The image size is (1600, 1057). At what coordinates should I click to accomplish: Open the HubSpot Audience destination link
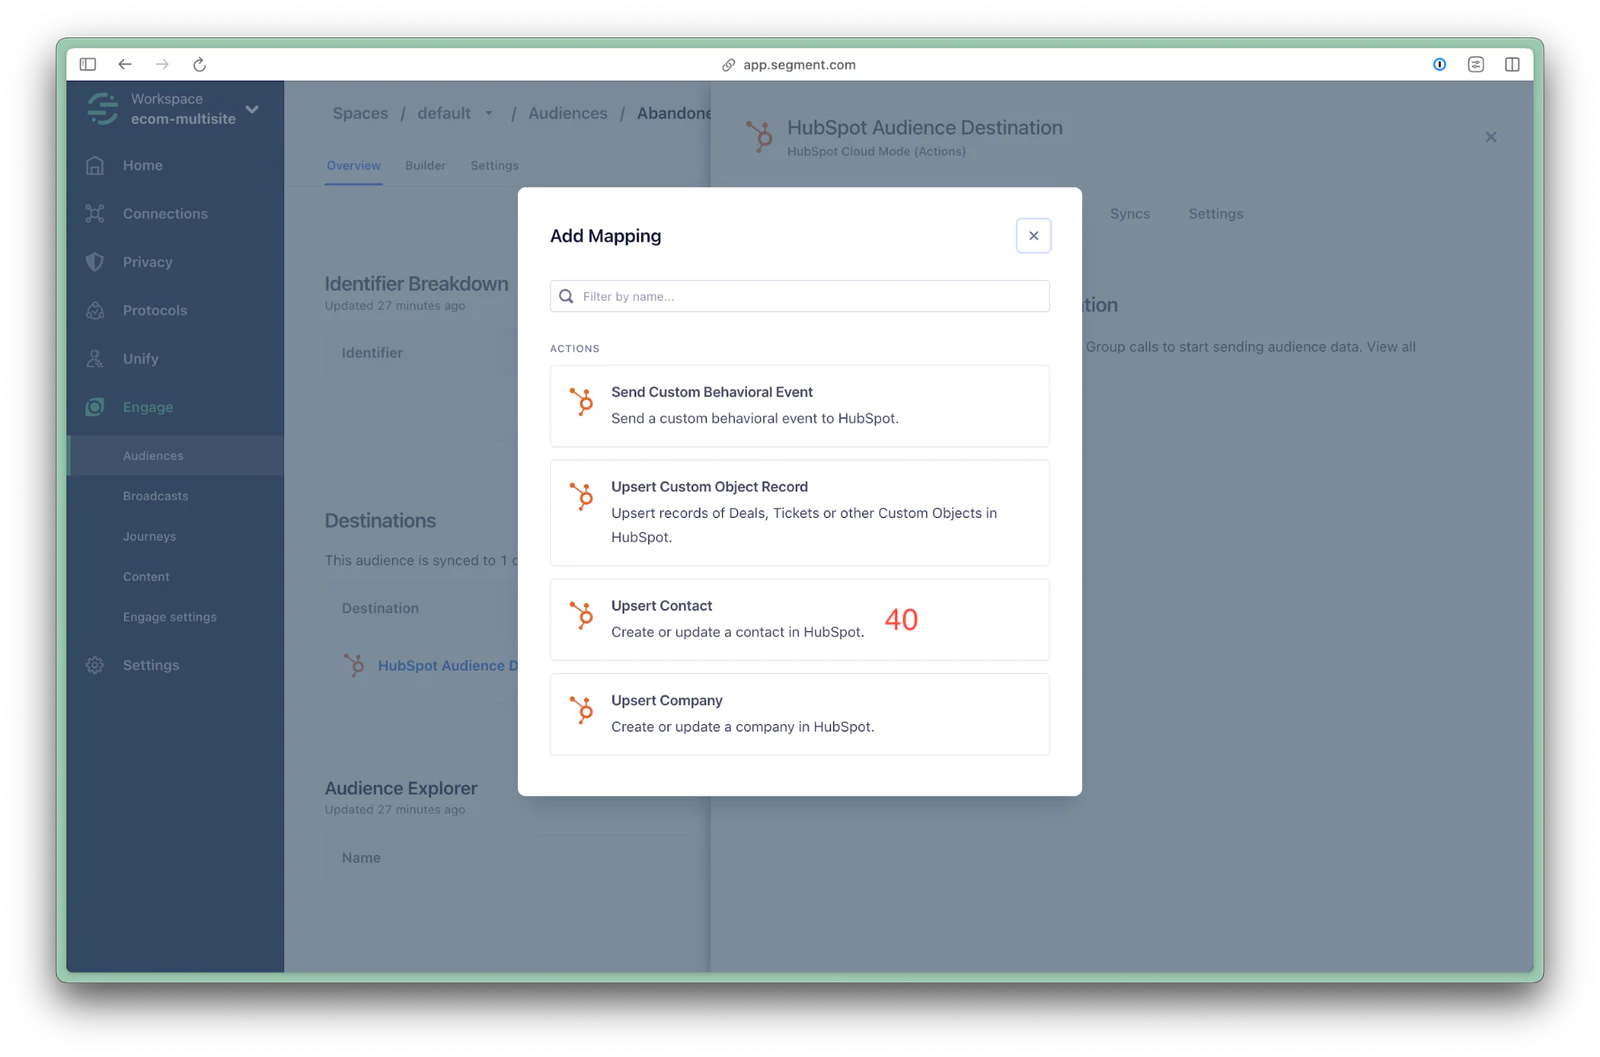tap(447, 666)
